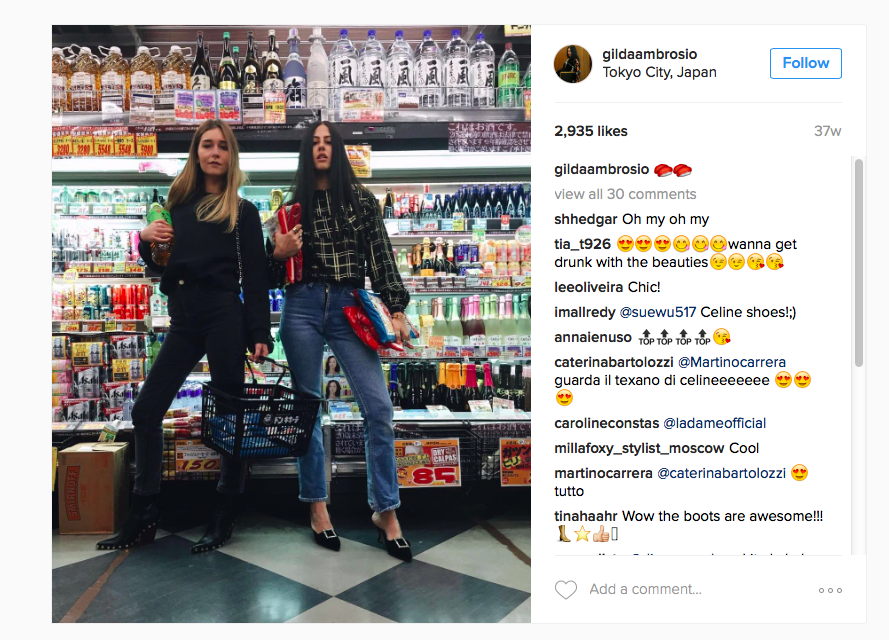Click the heart like icon
This screenshot has height=640, width=889.
[565, 590]
